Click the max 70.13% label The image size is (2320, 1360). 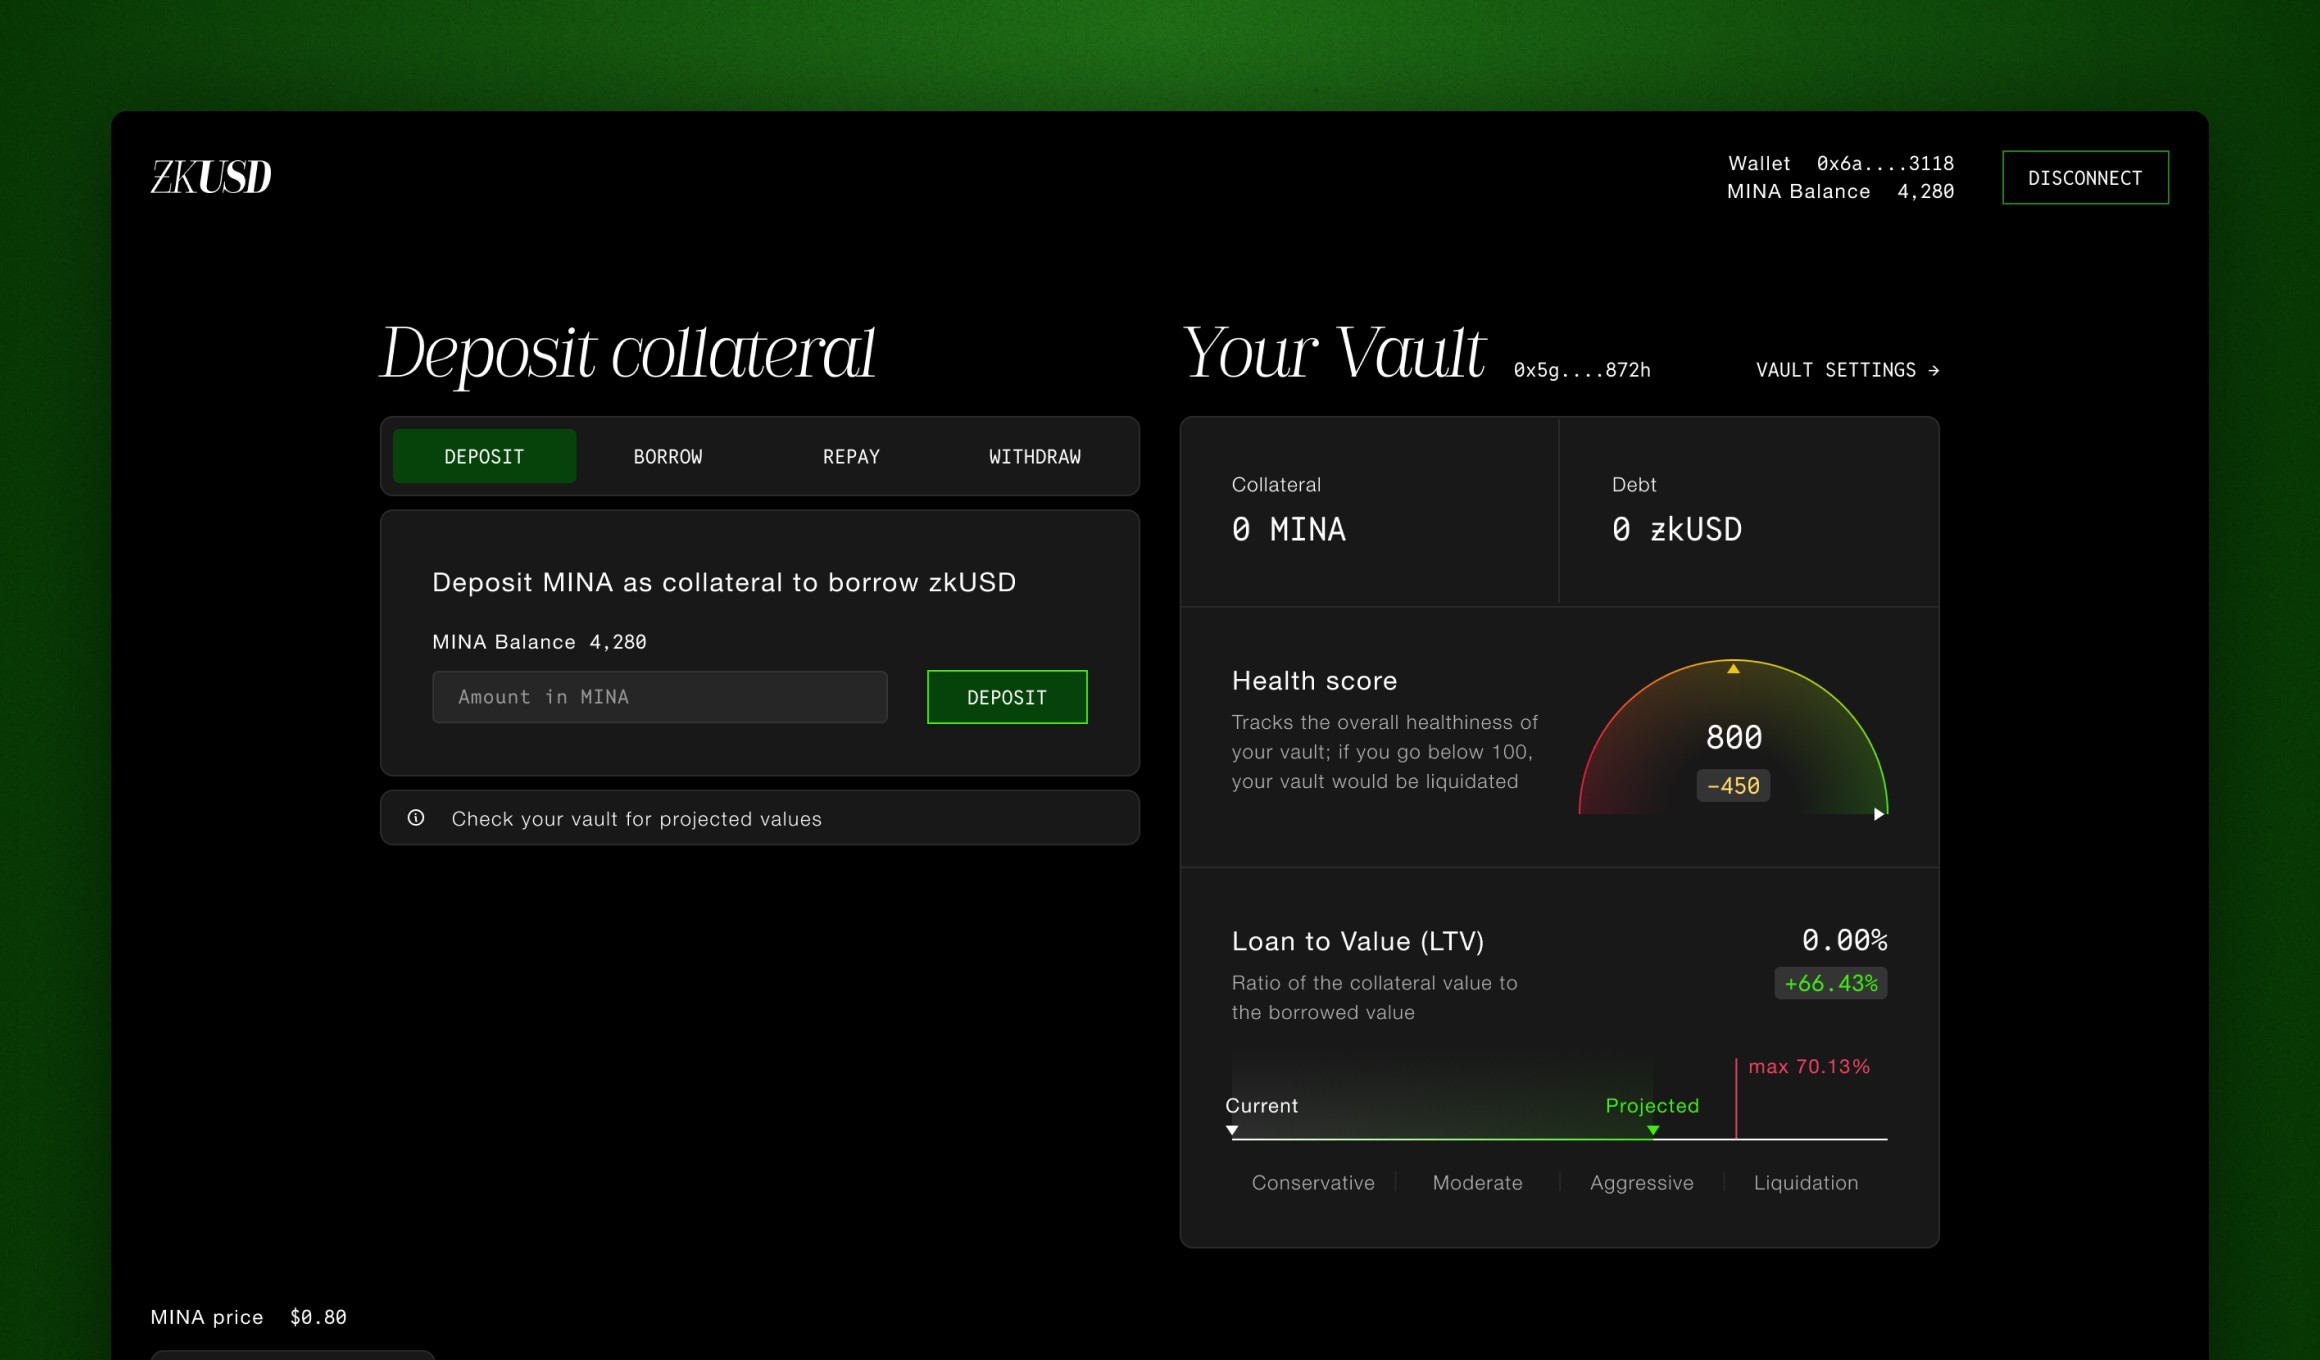point(1809,1067)
